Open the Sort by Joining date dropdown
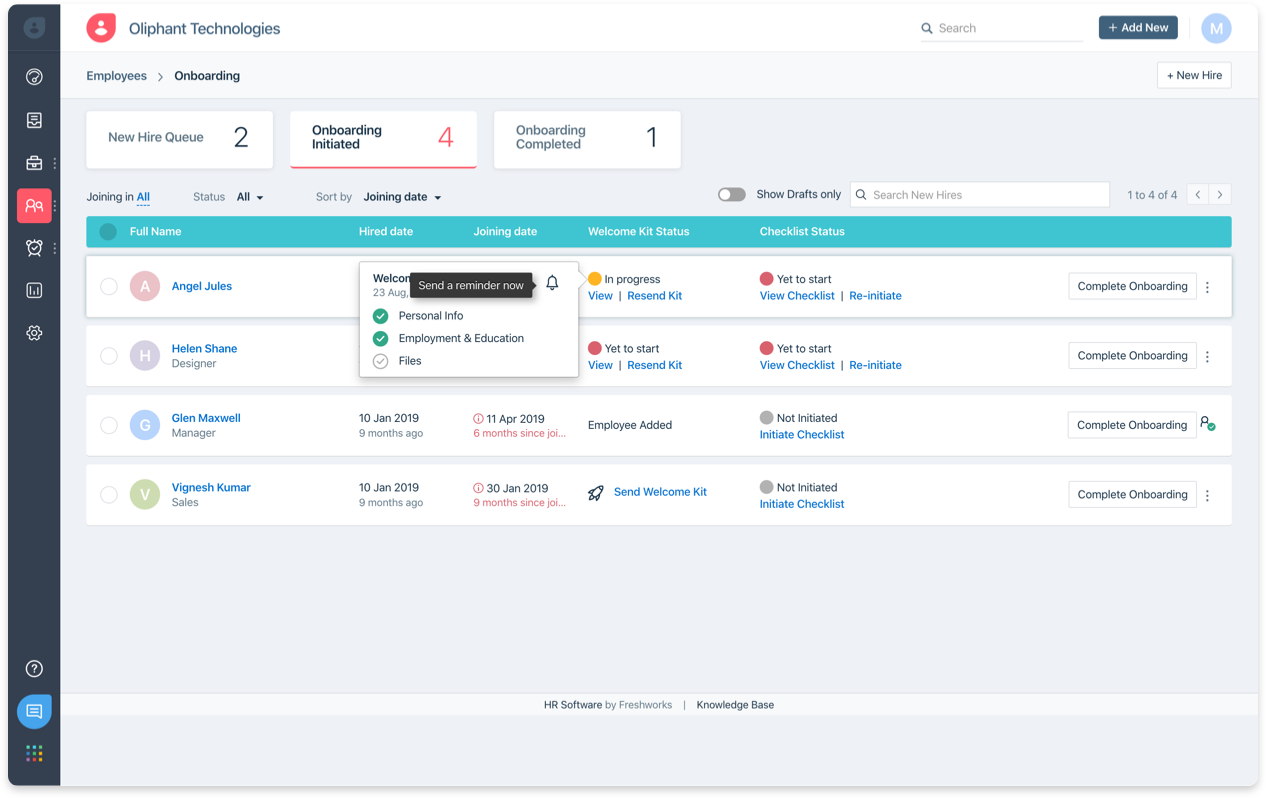Viewport: 1266px width, 798px height. tap(402, 197)
